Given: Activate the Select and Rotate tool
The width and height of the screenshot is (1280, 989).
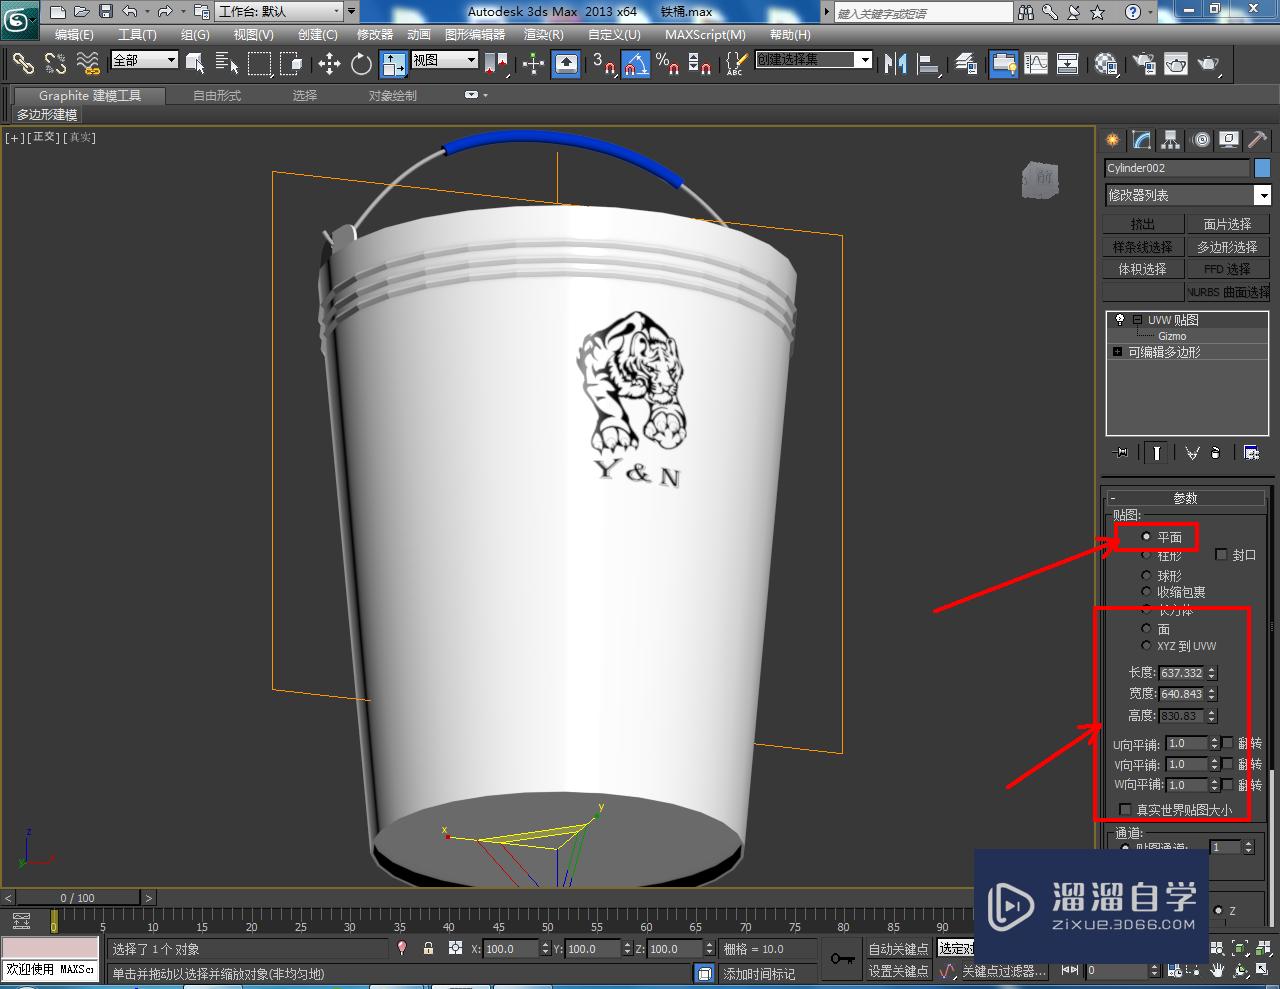Looking at the screenshot, I should (361, 63).
